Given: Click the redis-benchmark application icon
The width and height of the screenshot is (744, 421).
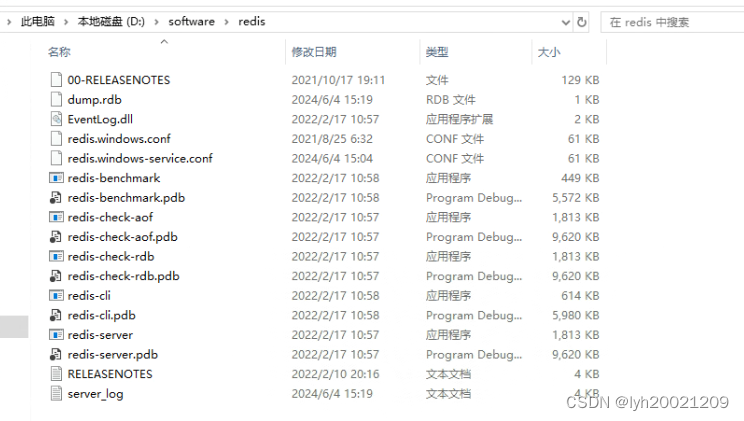Looking at the screenshot, I should pos(56,178).
